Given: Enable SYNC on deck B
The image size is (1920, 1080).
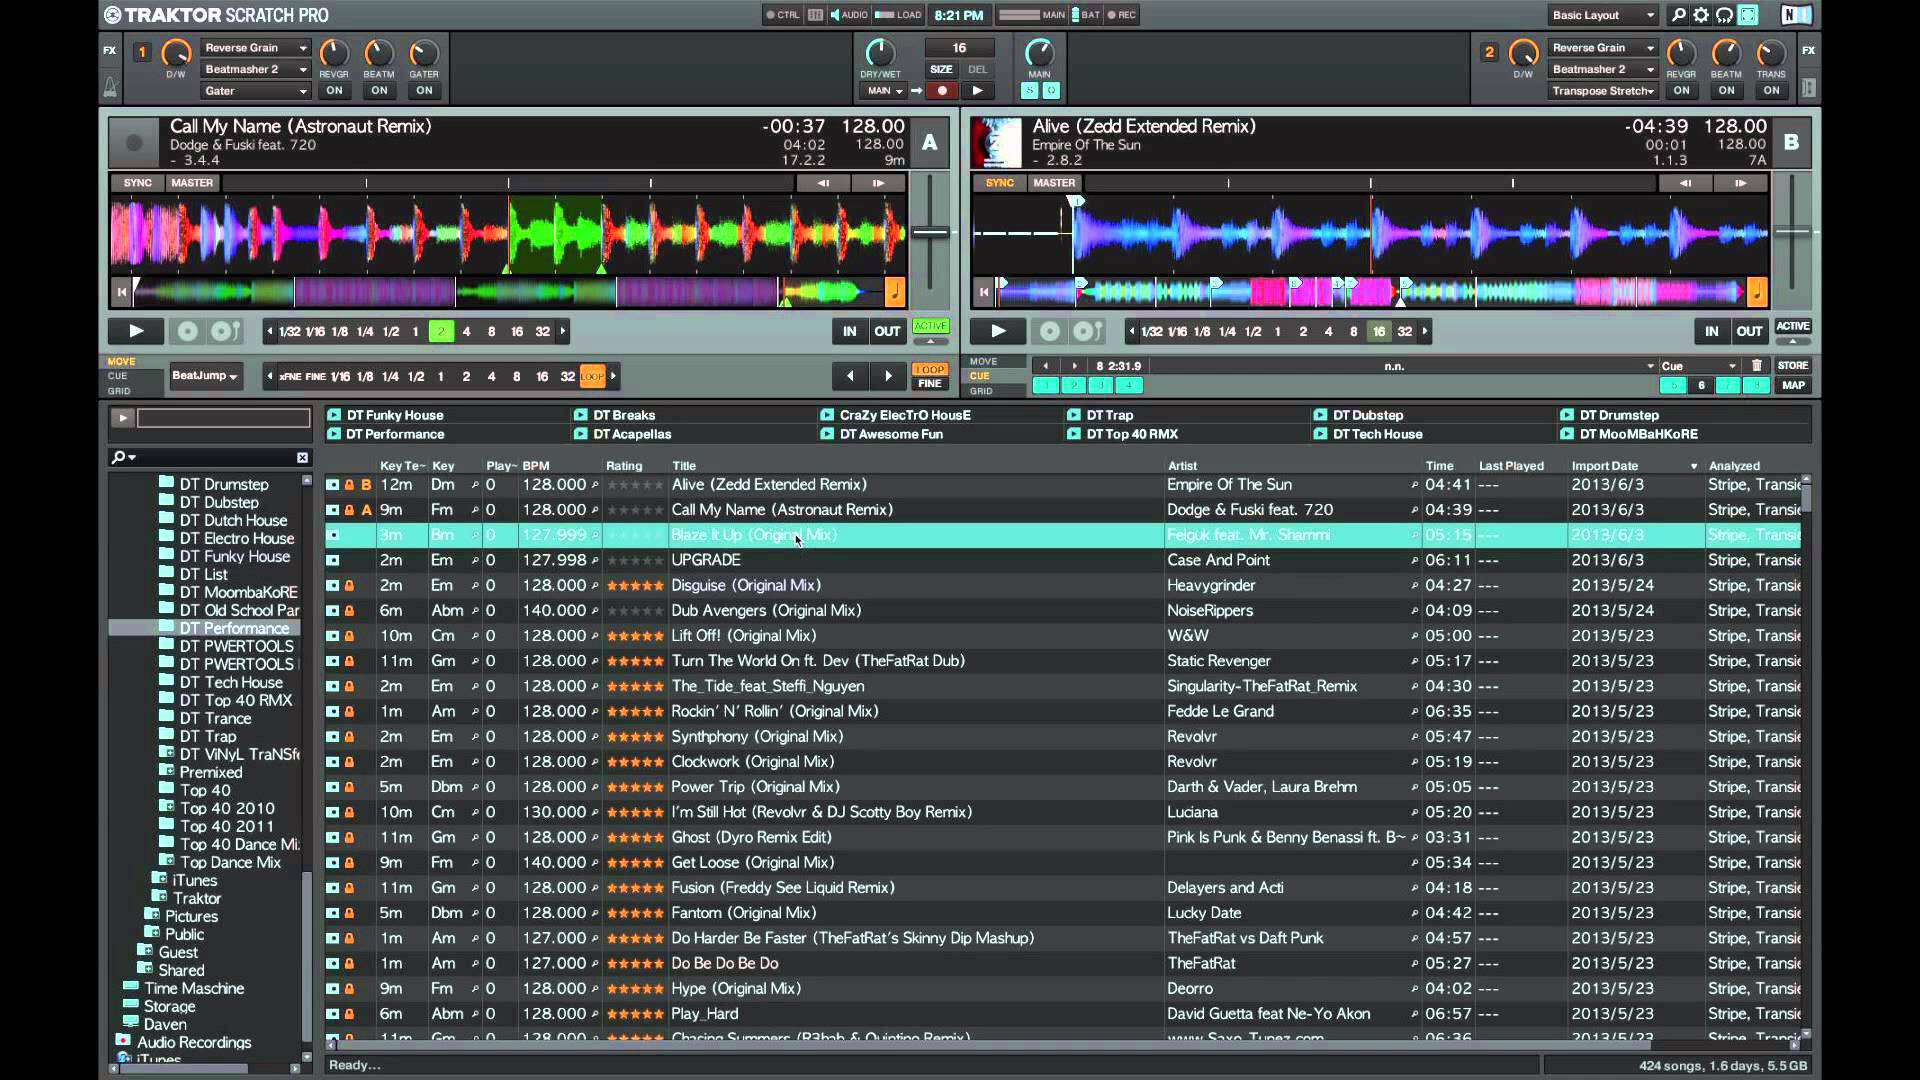Looking at the screenshot, I should (998, 183).
